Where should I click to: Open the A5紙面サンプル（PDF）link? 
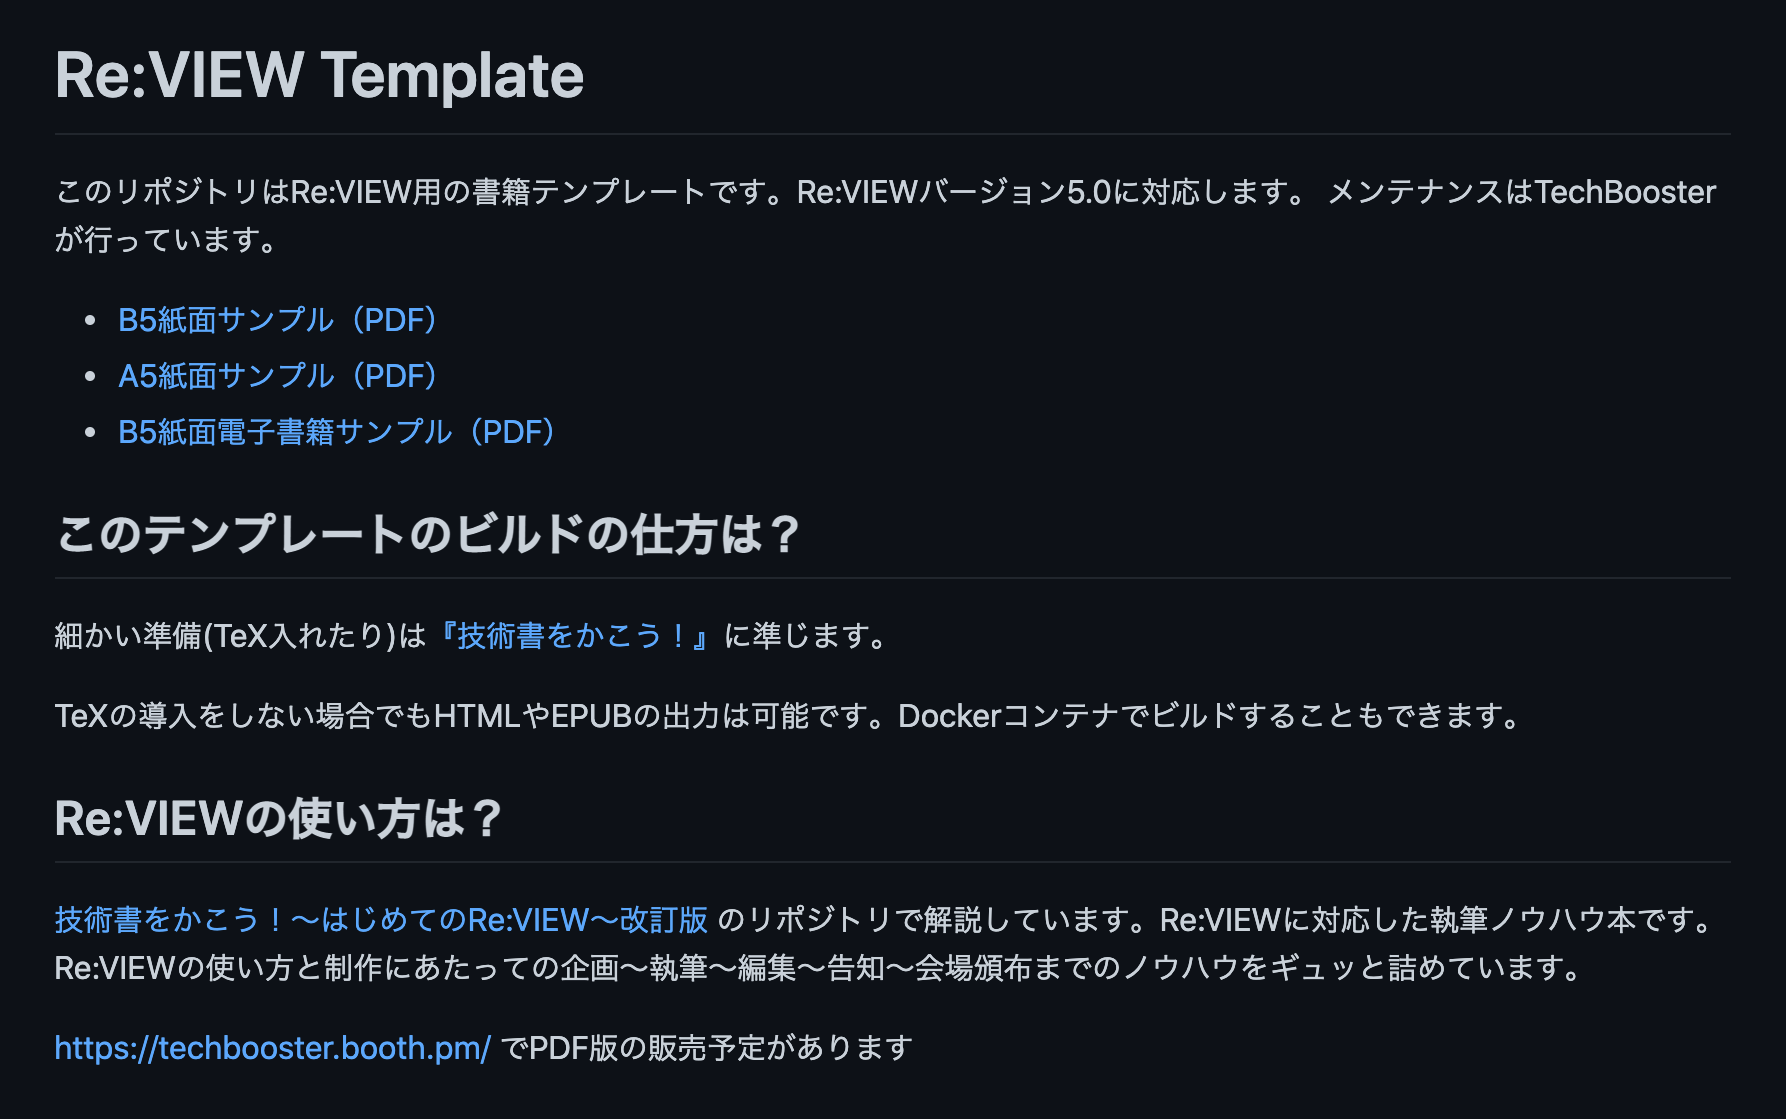(x=278, y=376)
